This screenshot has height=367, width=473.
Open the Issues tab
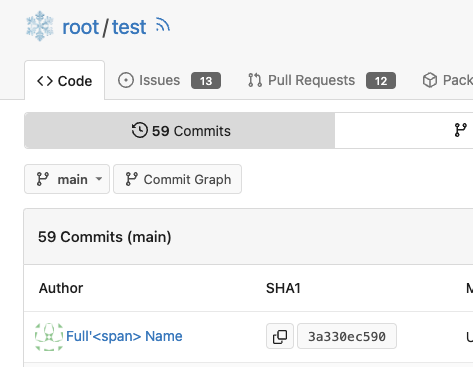click(x=169, y=80)
